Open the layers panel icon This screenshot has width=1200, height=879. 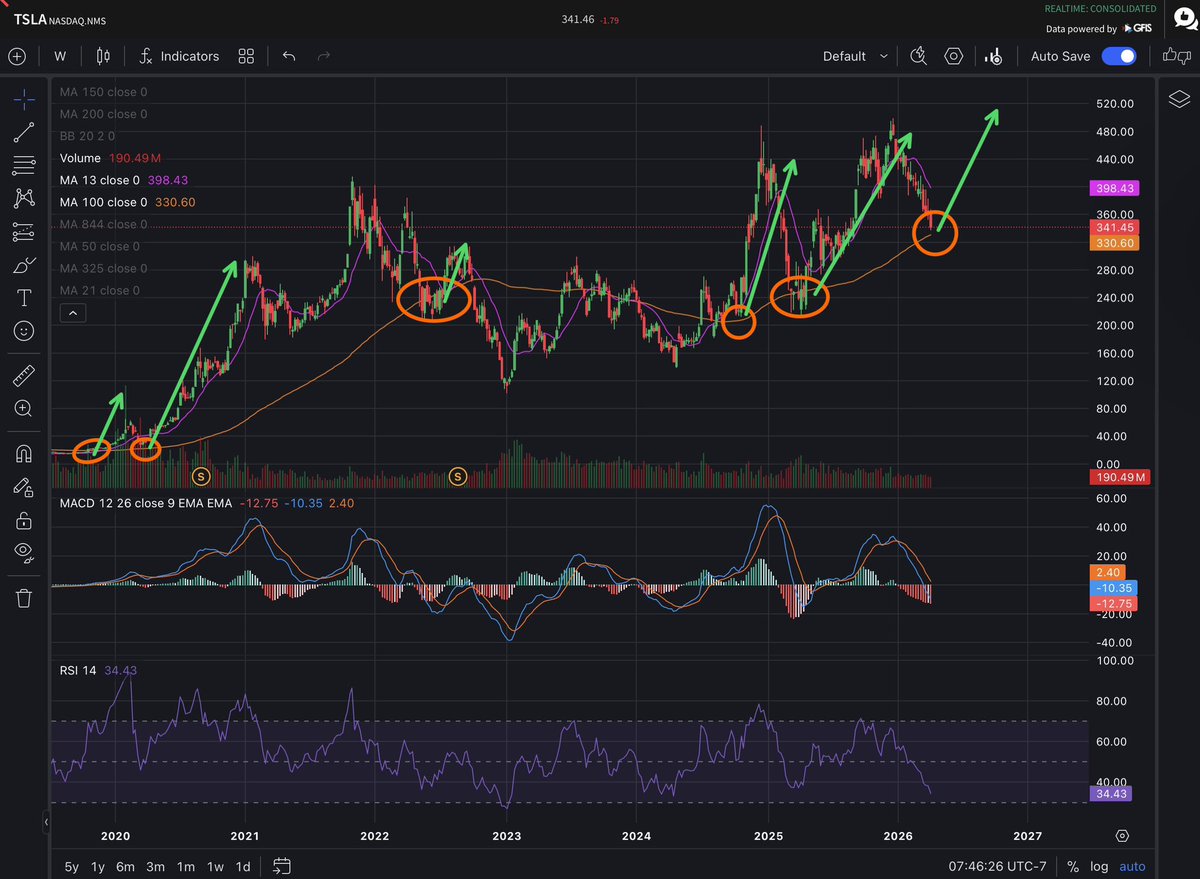click(x=1178, y=98)
